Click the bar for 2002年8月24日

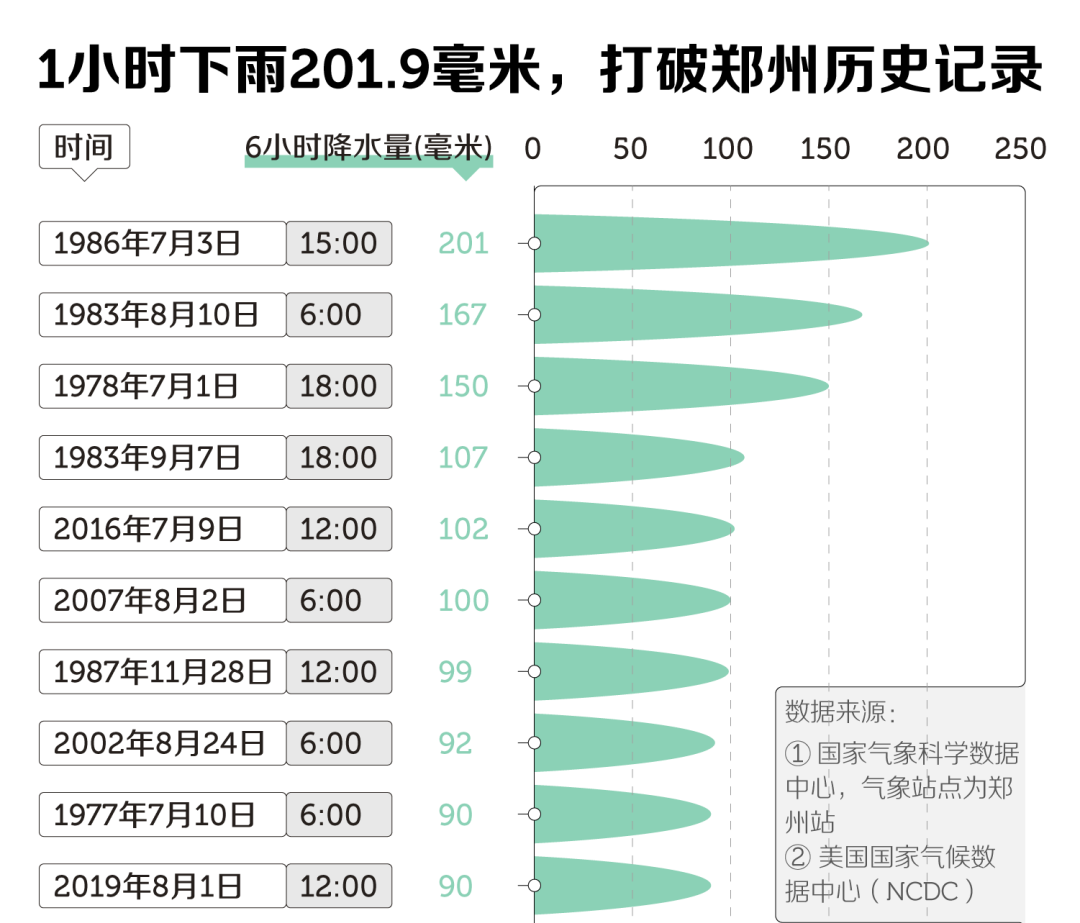click(x=625, y=743)
